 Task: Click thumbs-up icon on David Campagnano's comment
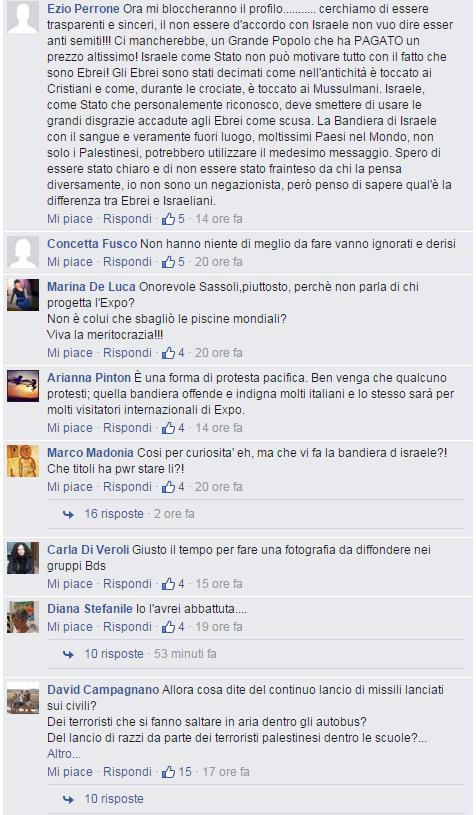click(168, 772)
